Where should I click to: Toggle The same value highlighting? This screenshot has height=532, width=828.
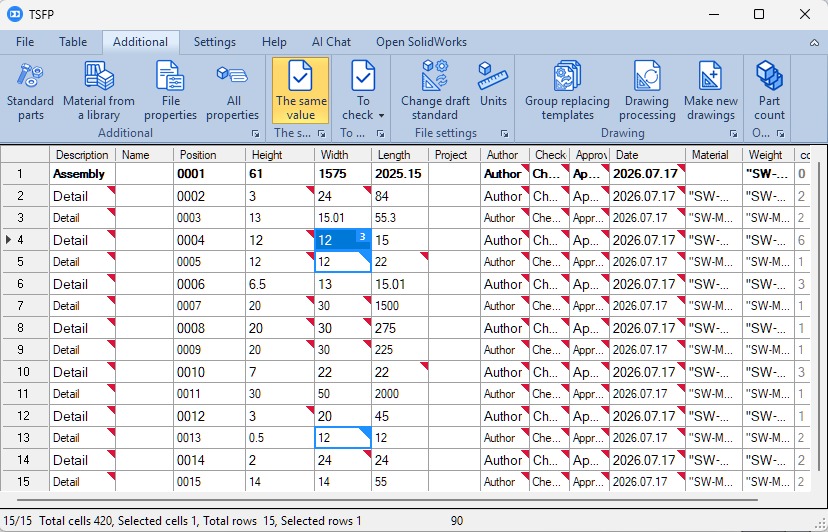[300, 91]
